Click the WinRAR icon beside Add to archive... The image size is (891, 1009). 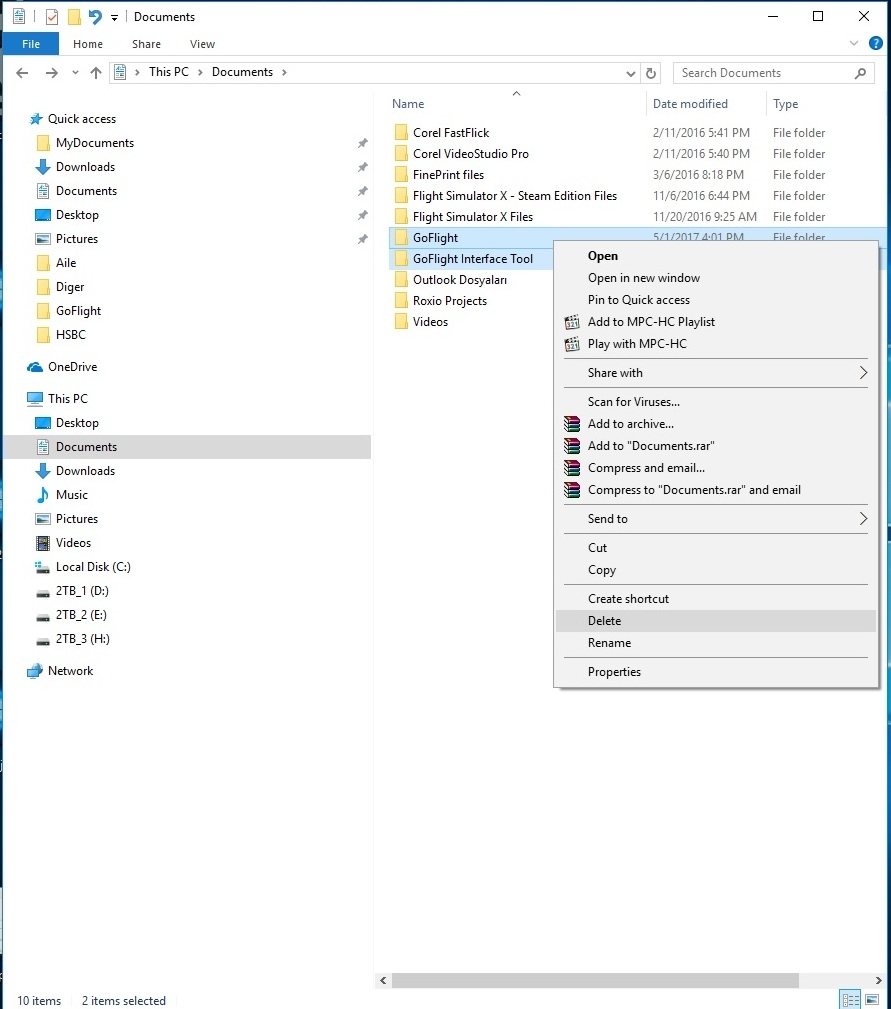(x=572, y=424)
